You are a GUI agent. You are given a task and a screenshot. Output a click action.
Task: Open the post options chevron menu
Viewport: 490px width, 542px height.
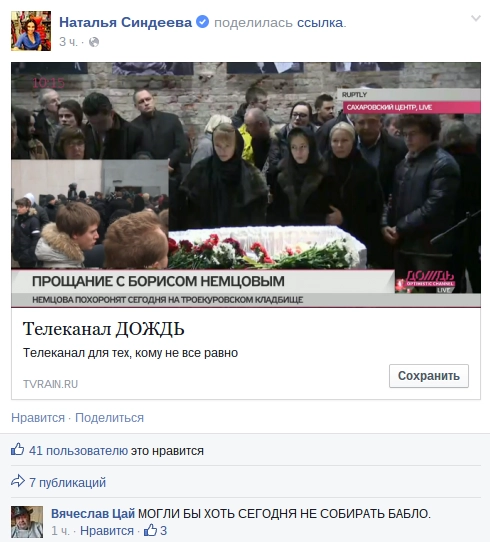[x=476, y=18]
